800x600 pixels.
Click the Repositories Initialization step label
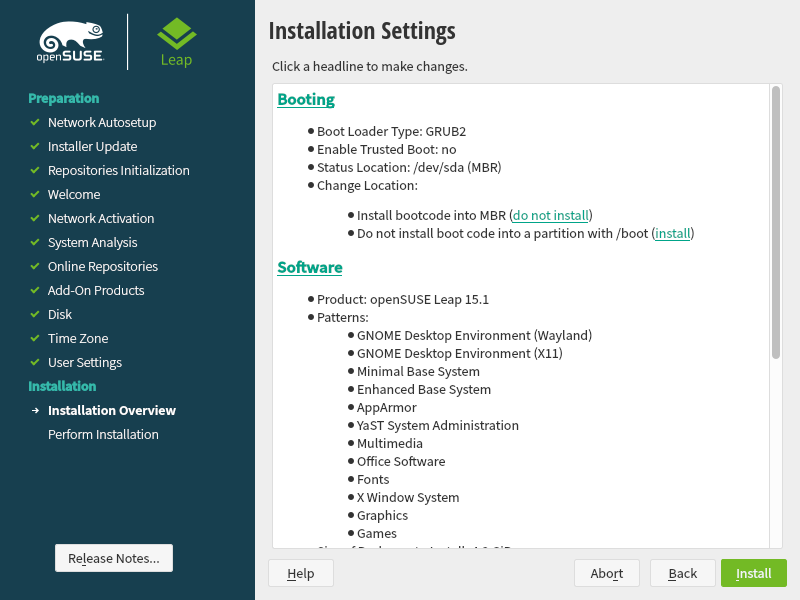point(118,170)
